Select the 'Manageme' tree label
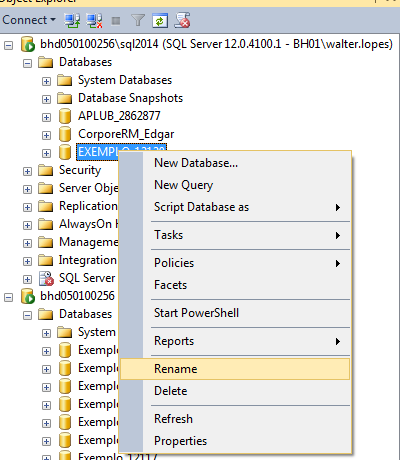The image size is (400, 460). [x=89, y=242]
